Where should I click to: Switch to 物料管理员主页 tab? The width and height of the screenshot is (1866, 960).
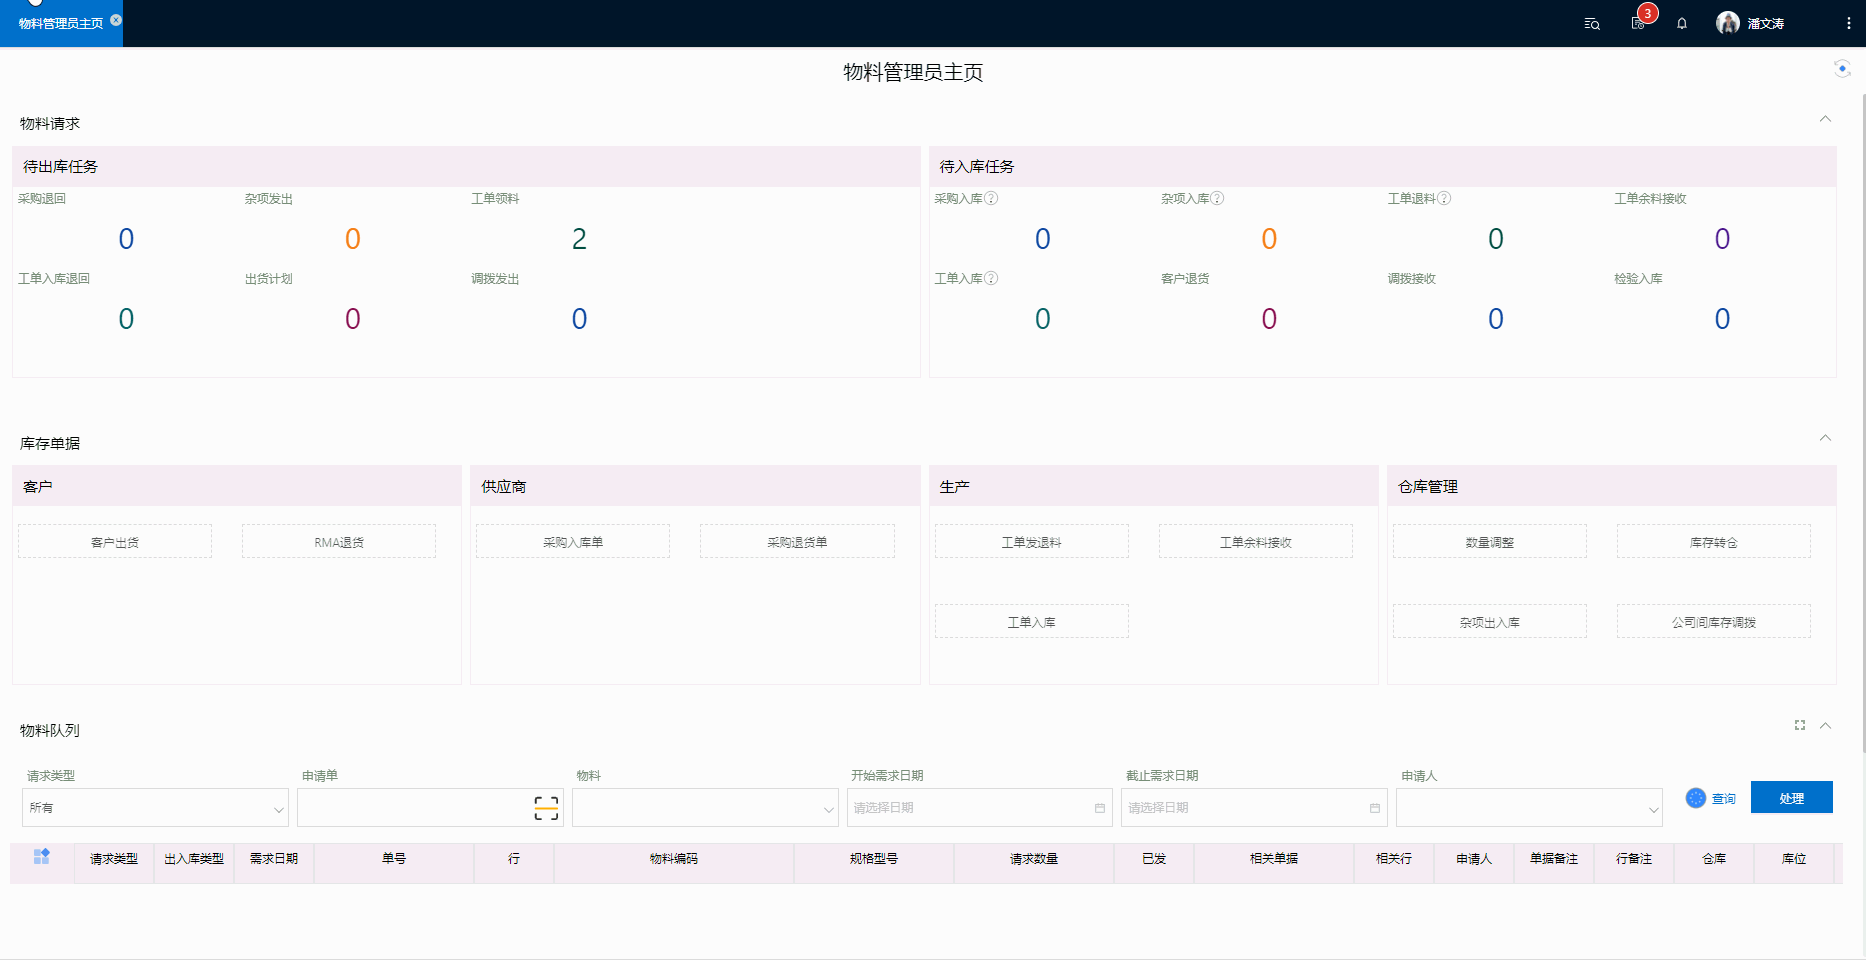coord(60,24)
